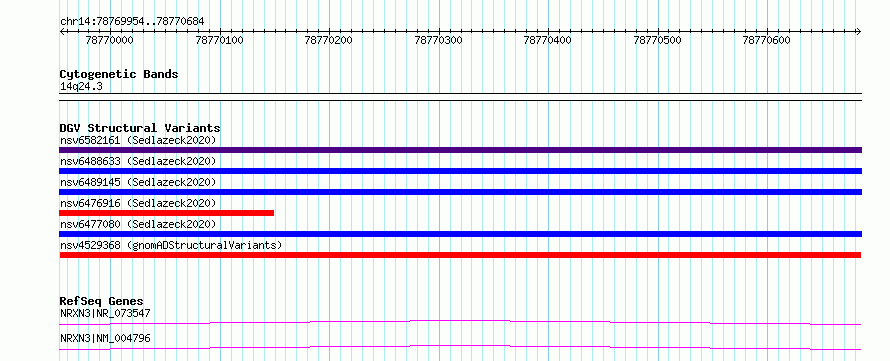This screenshot has height=361, width=890.
Task: Click ruler position label 78770000
Action: click(110, 40)
